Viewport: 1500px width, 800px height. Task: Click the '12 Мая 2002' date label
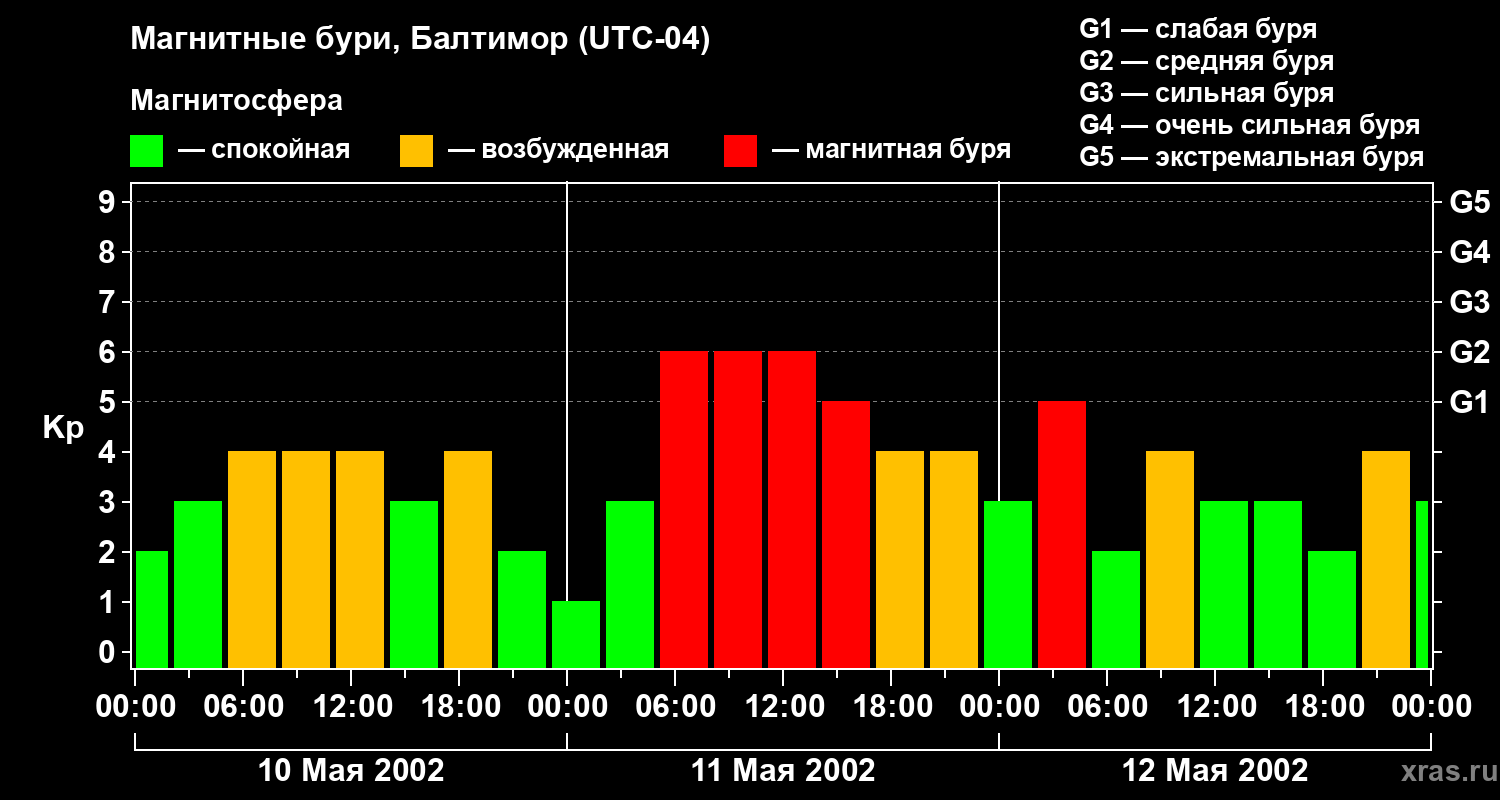(x=1215, y=770)
